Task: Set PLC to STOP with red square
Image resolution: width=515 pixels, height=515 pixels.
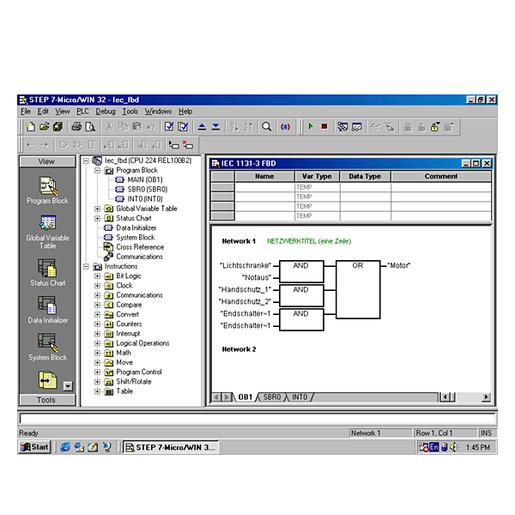Action: point(324,127)
